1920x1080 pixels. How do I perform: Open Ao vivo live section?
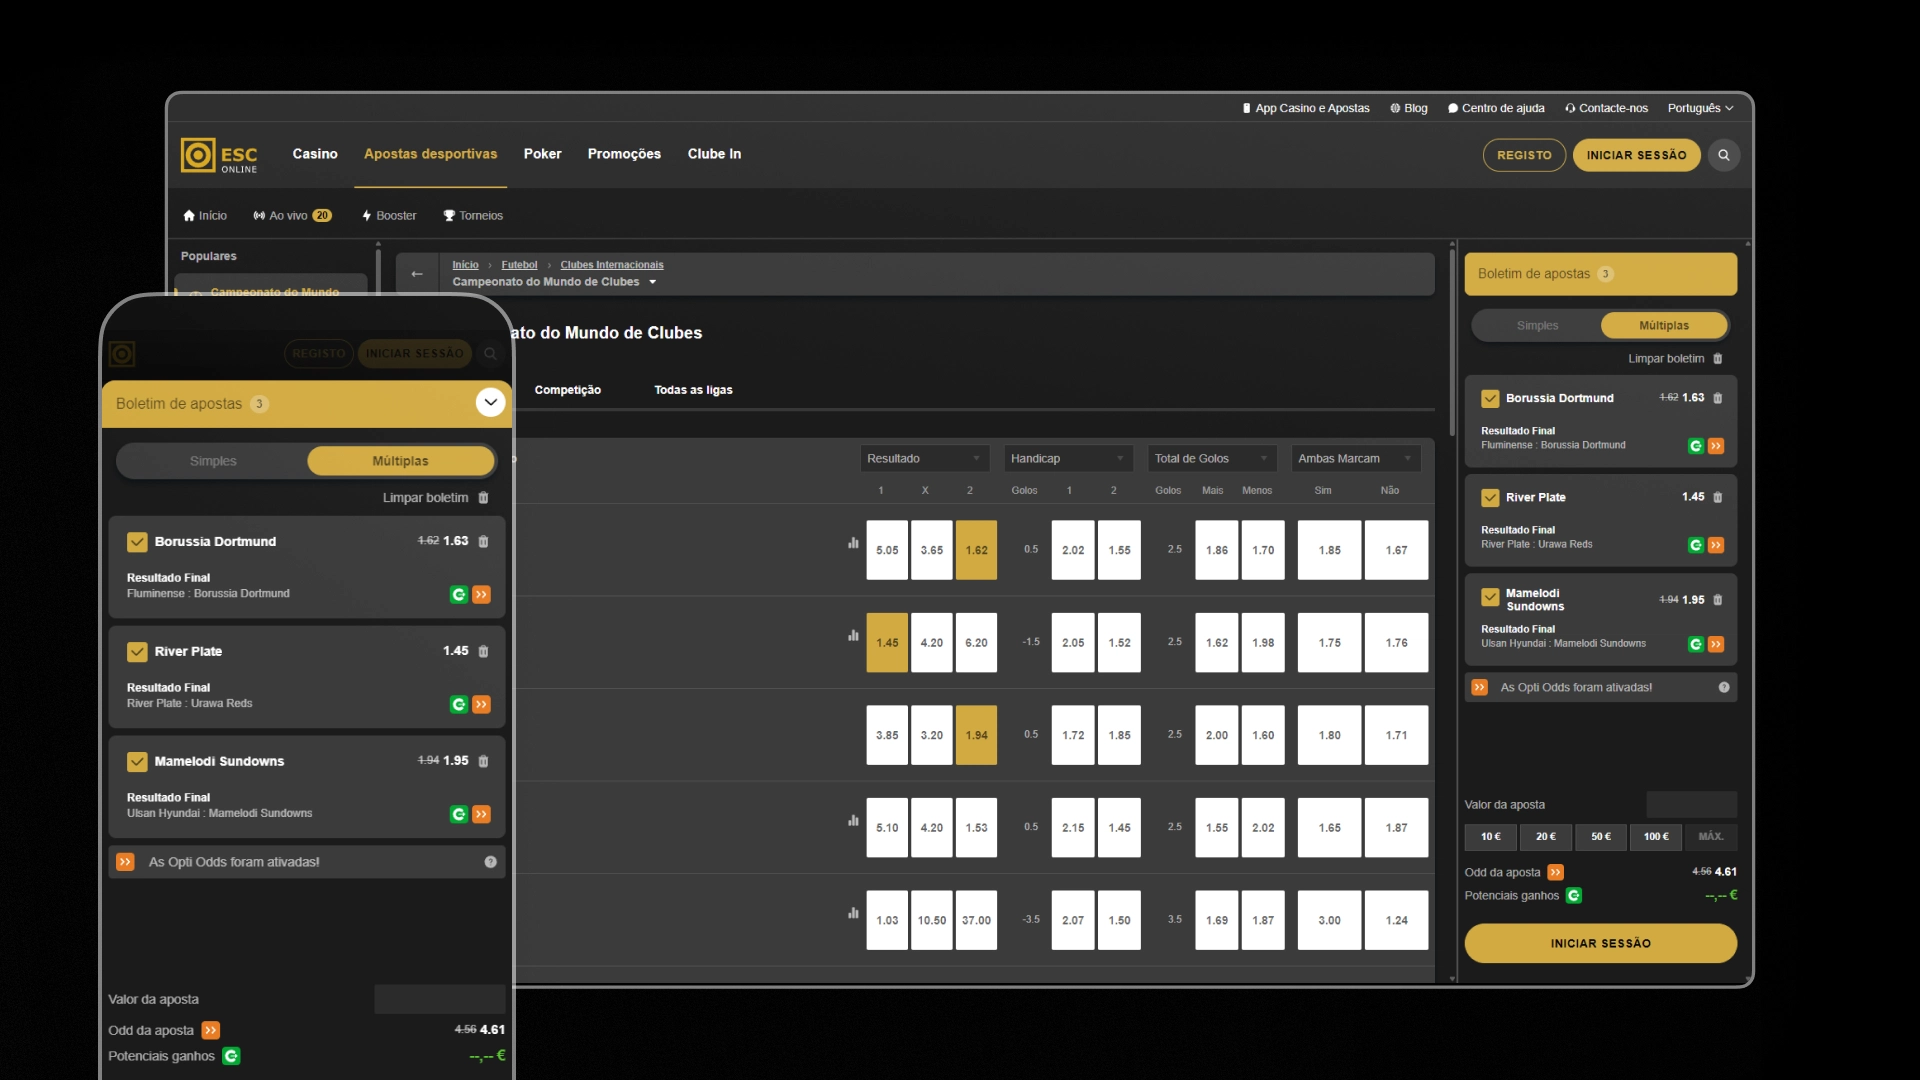pos(292,216)
